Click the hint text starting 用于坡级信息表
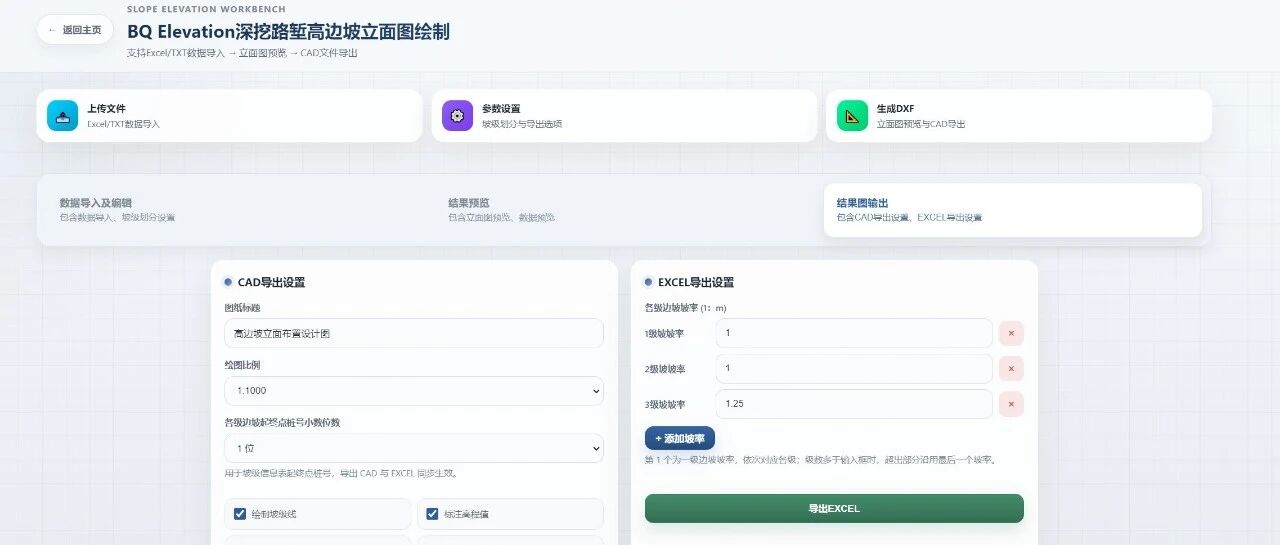This screenshot has height=545, width=1280. 341,473
